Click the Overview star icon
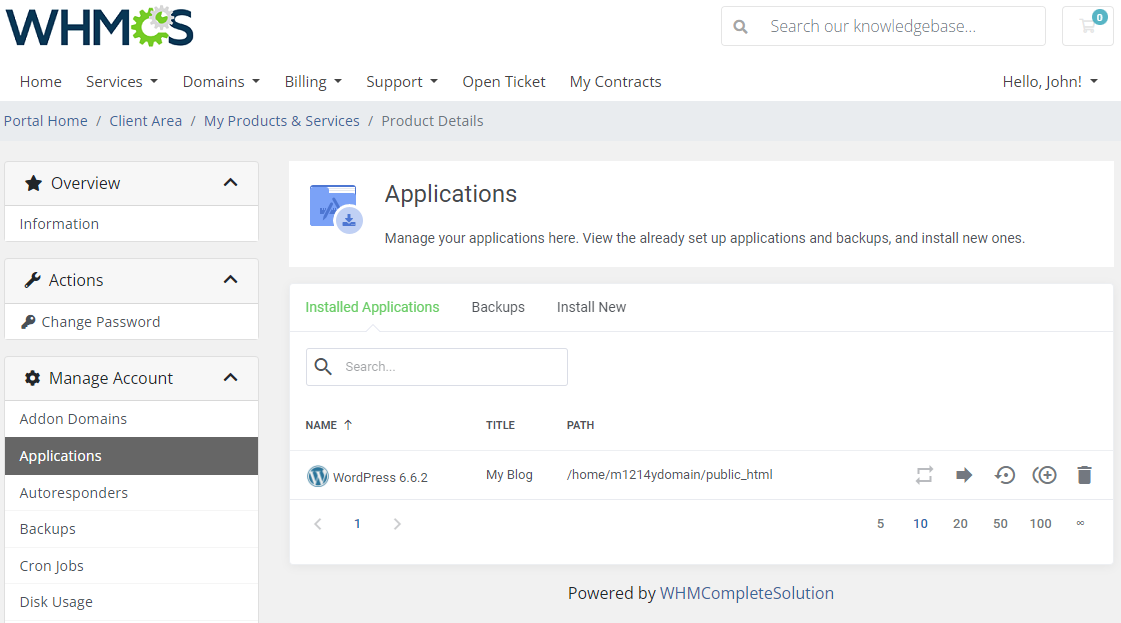This screenshot has width=1121, height=623. tap(33, 183)
